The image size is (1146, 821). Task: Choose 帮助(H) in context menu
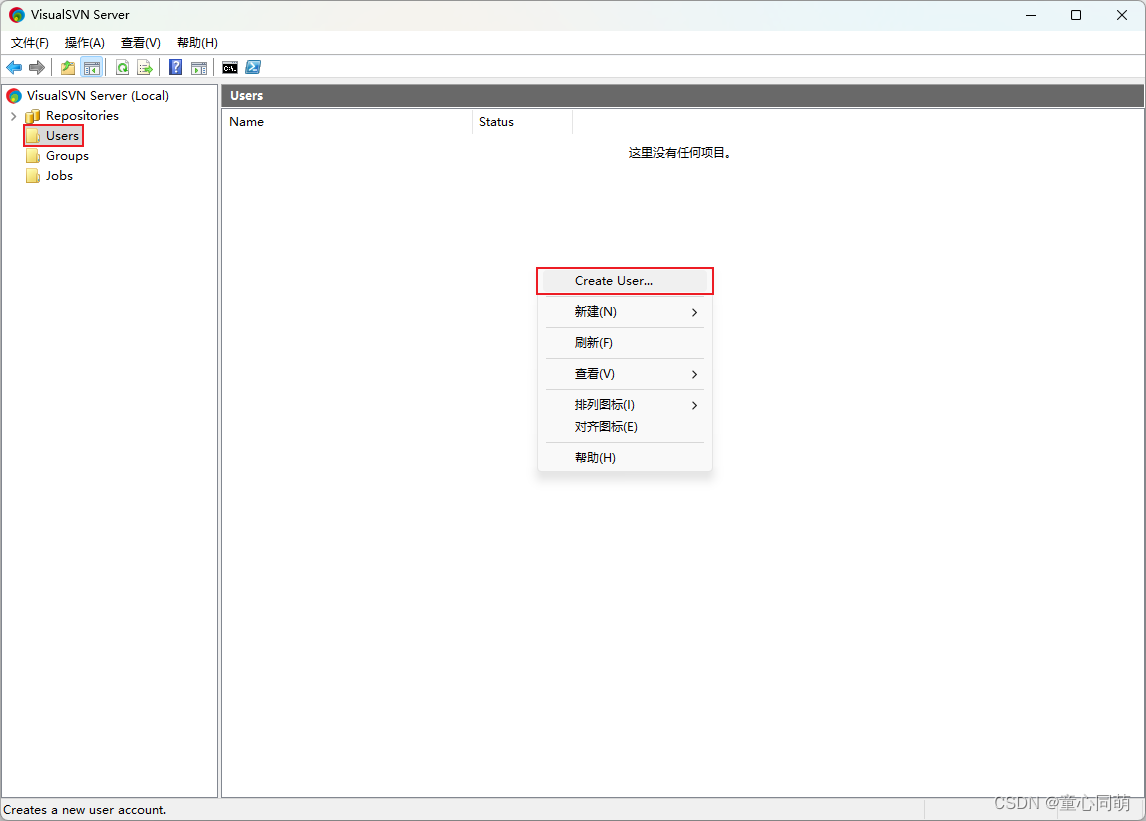(x=625, y=458)
